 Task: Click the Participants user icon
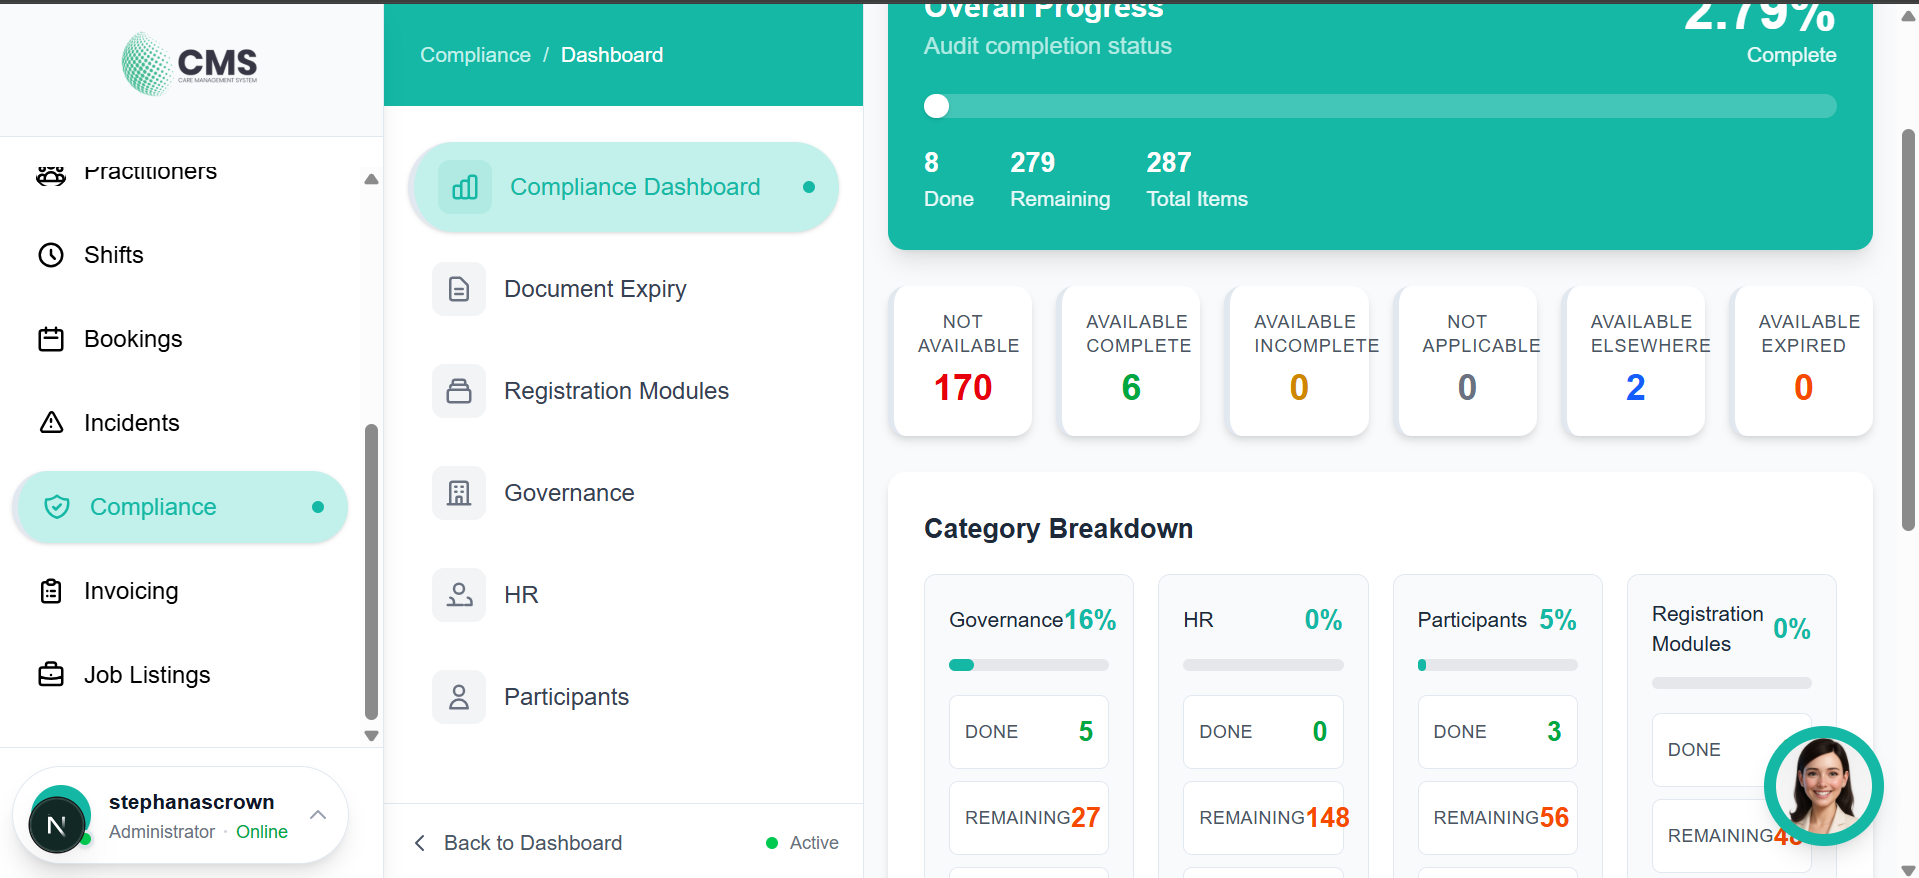tap(459, 697)
